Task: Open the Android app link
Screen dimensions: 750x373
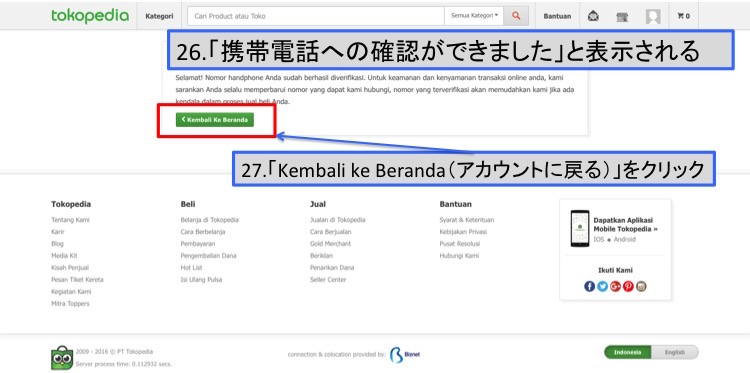Action: (625, 240)
